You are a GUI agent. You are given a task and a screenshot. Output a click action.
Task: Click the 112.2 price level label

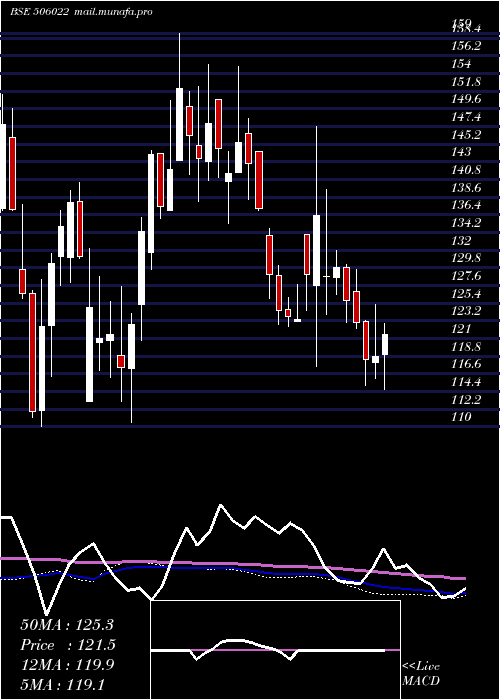(465, 400)
